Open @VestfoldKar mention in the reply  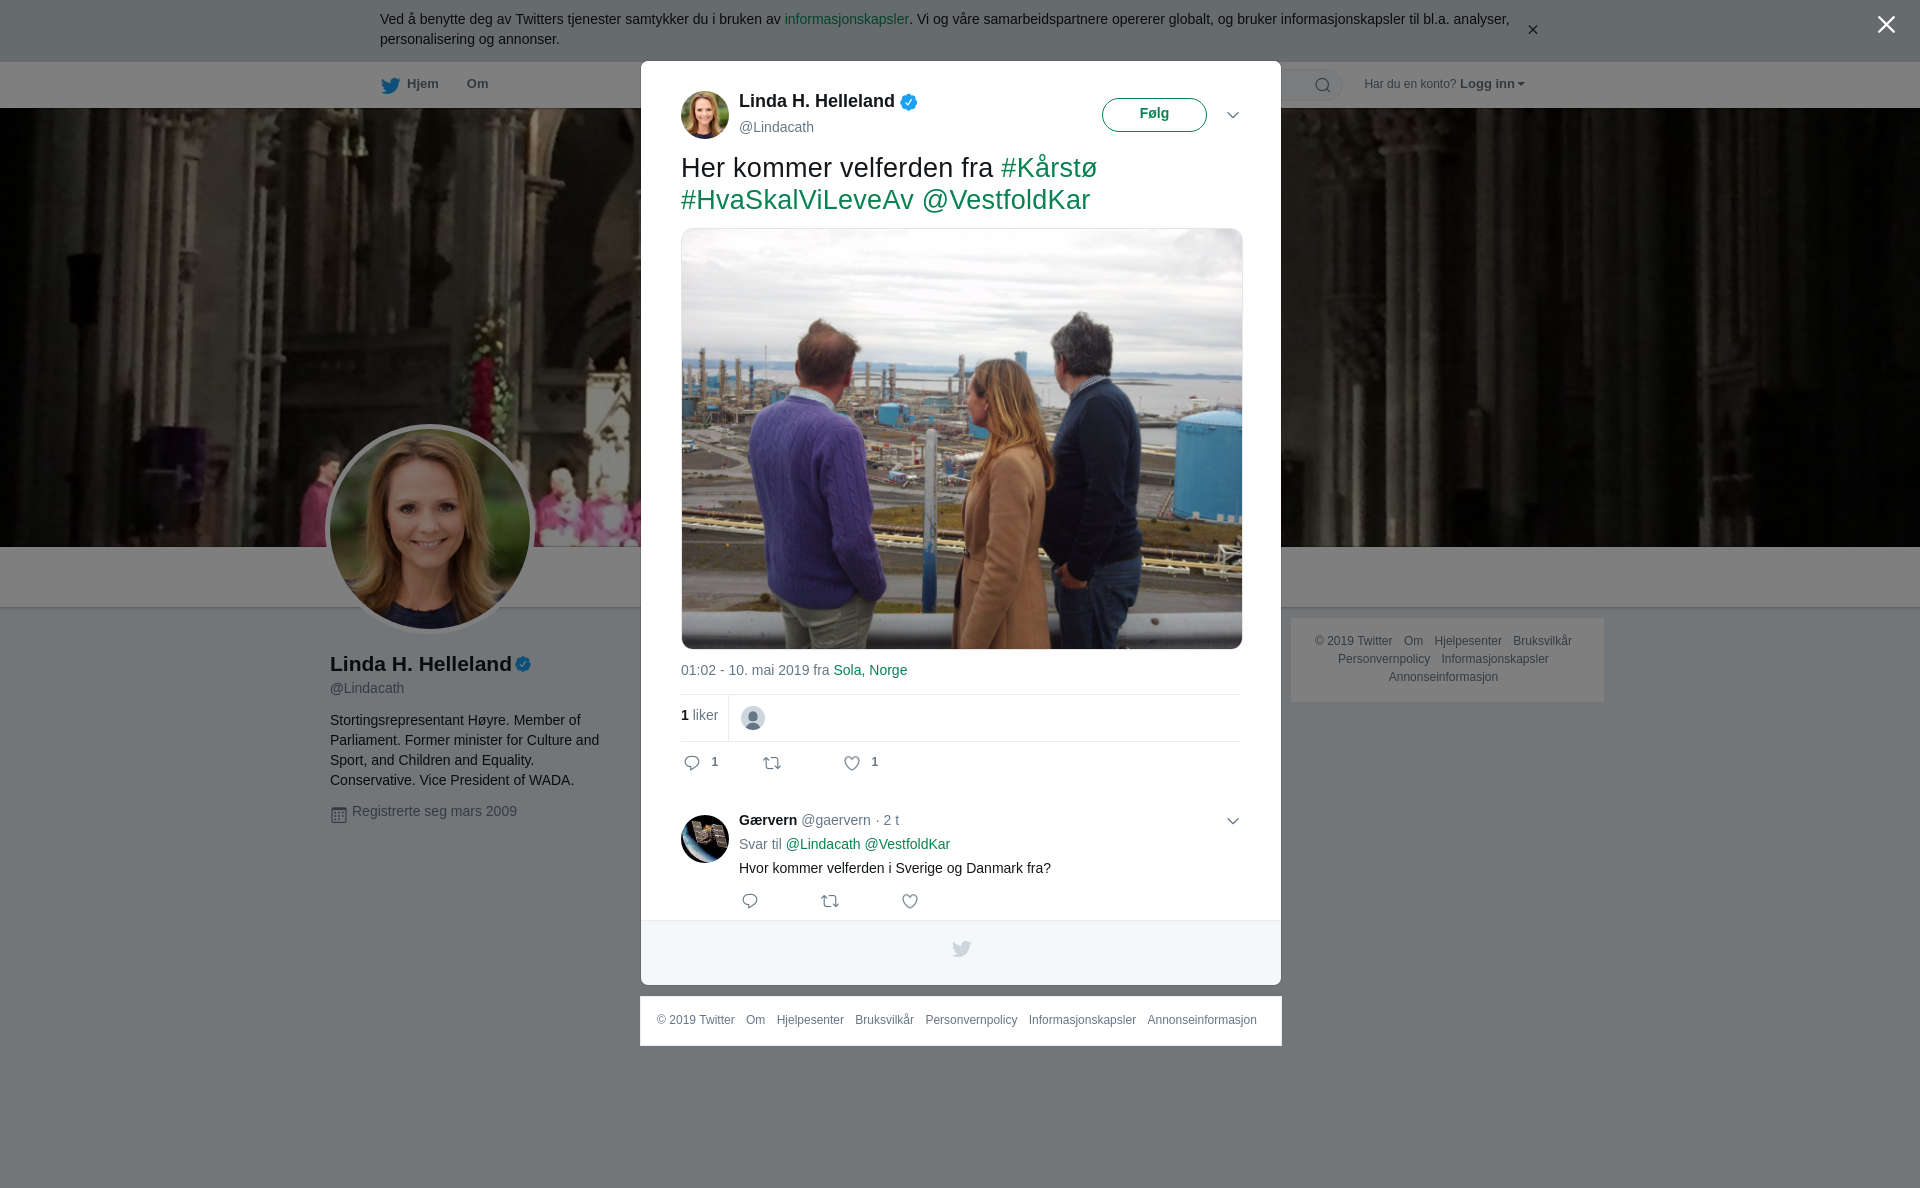(x=907, y=844)
